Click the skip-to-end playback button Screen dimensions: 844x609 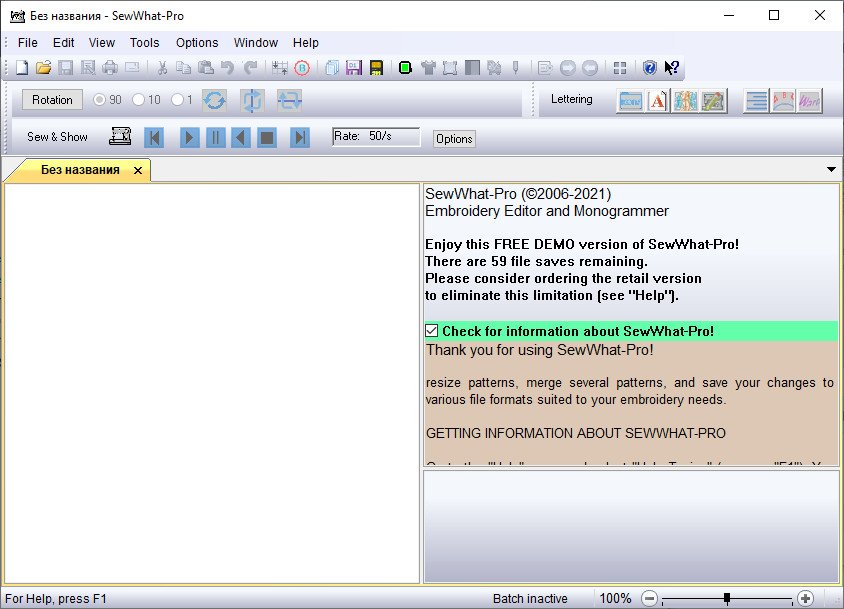click(x=300, y=138)
